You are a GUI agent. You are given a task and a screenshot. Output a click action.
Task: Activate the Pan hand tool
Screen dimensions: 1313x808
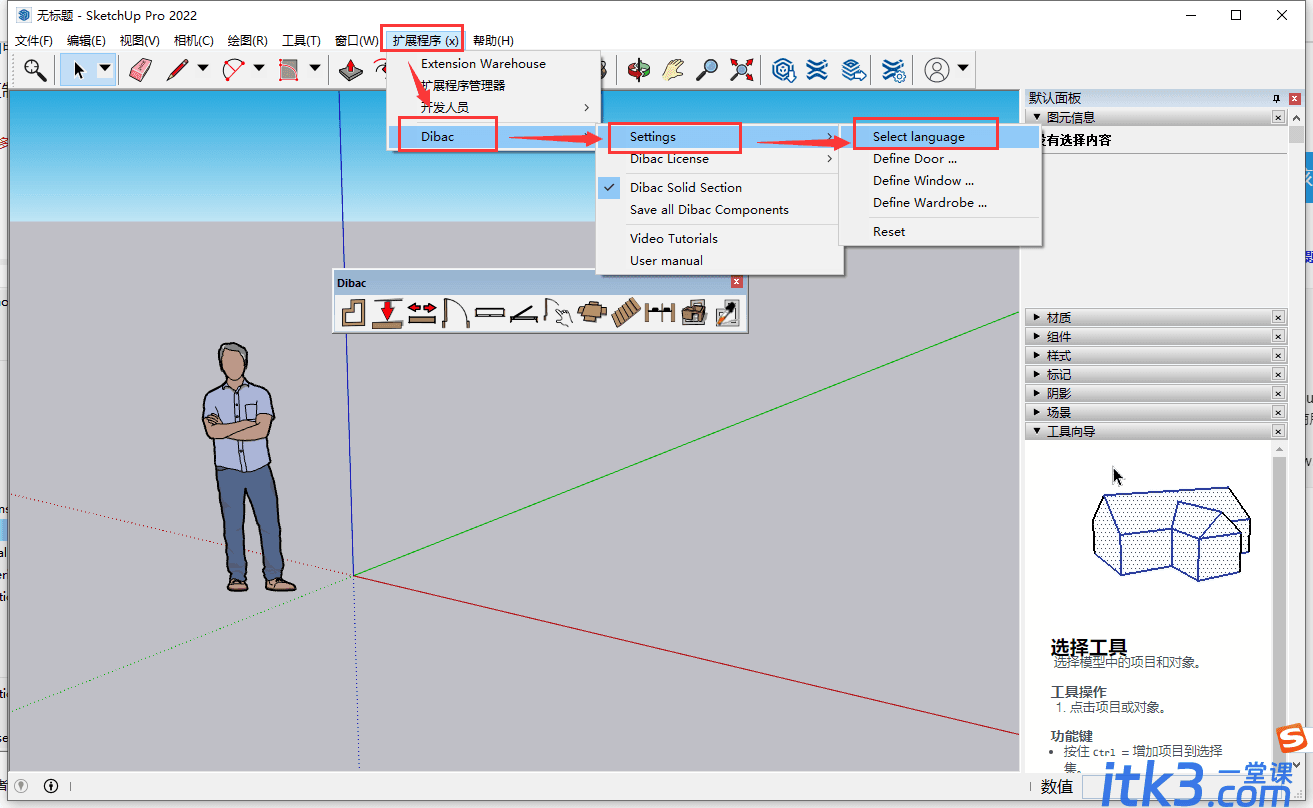point(673,69)
